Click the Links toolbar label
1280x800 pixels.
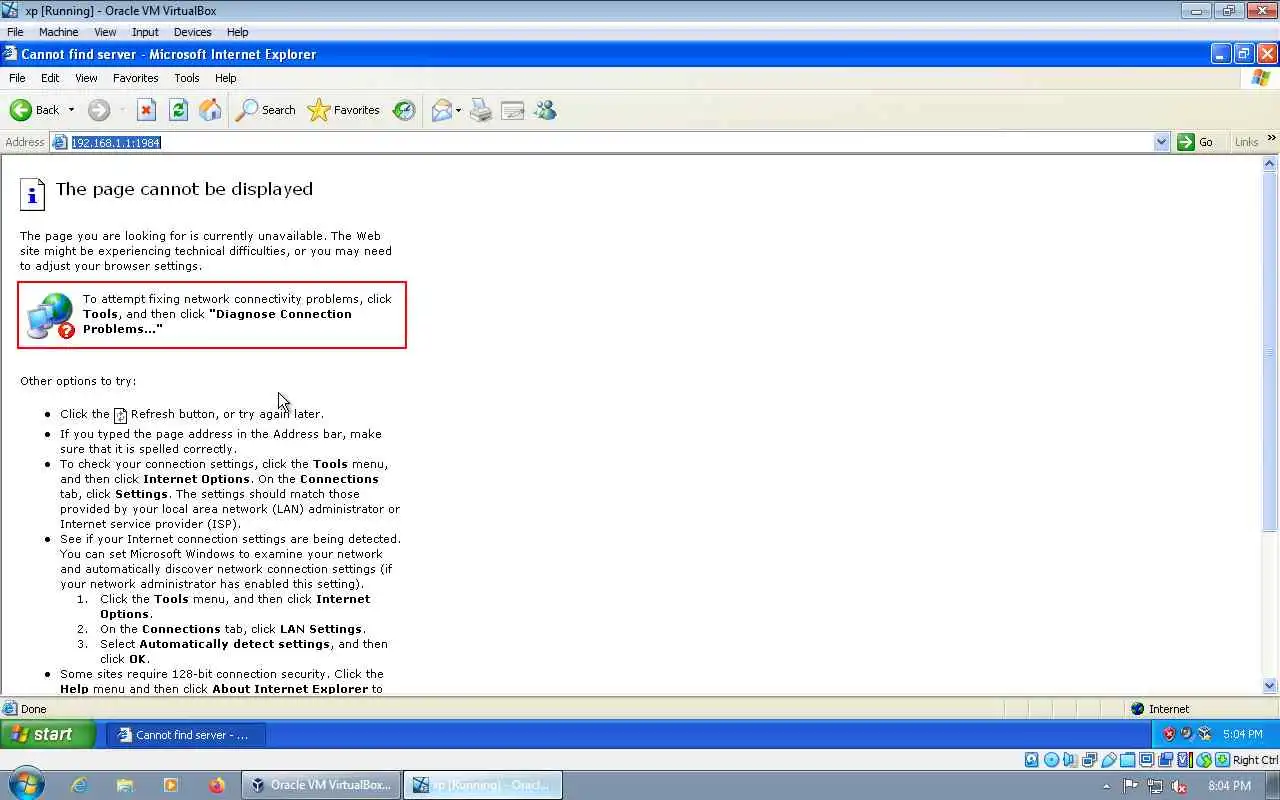pos(1246,142)
